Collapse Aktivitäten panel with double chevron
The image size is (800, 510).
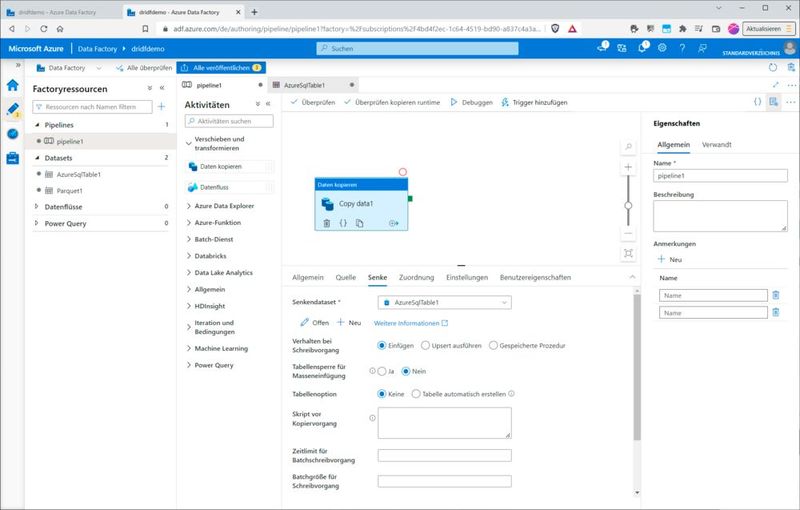268,104
